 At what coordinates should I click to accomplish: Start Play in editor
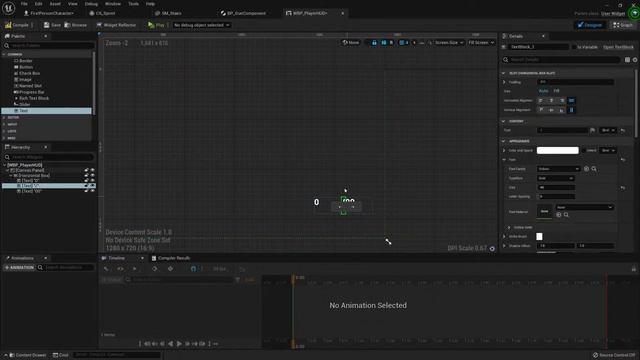click(x=156, y=25)
